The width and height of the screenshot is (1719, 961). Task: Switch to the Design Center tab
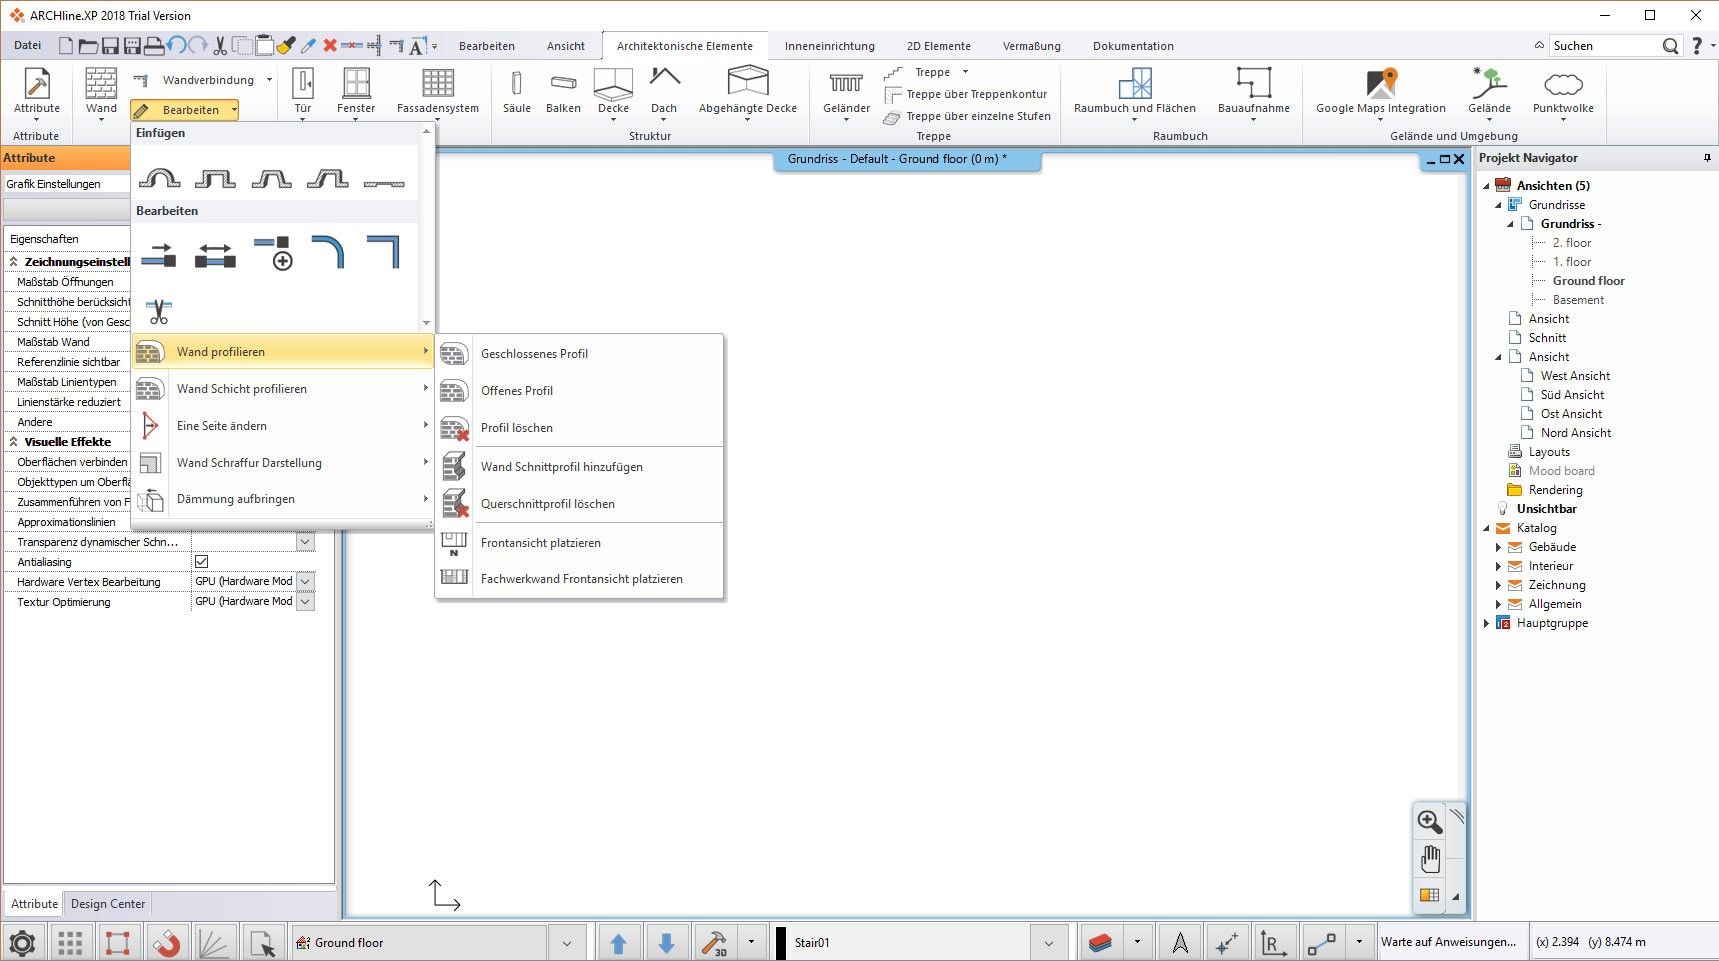pos(108,904)
